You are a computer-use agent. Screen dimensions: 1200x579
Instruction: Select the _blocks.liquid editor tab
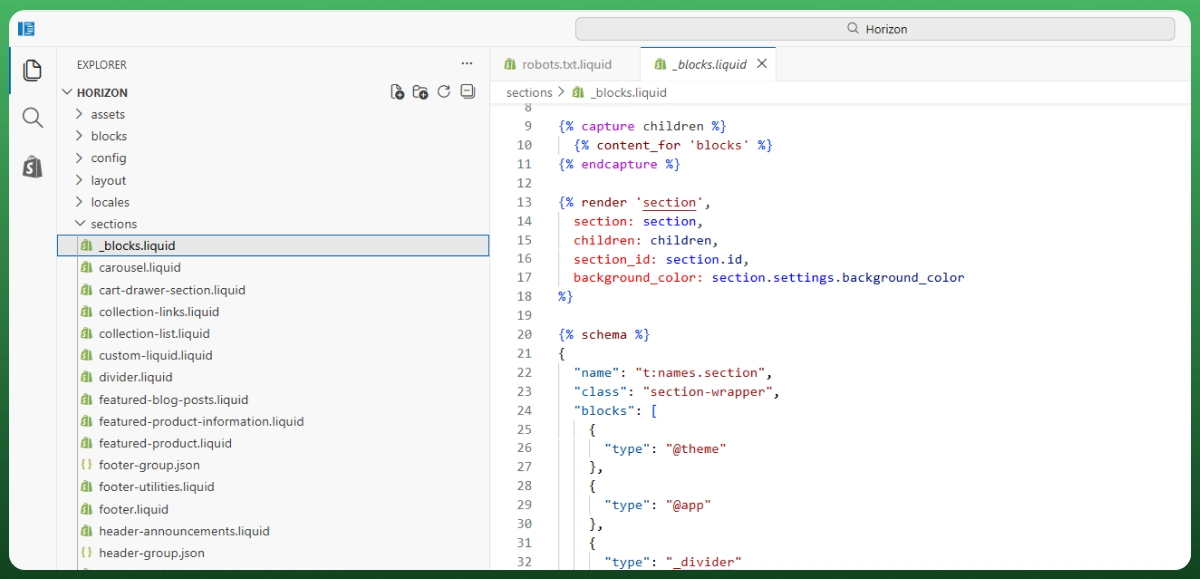click(x=708, y=64)
